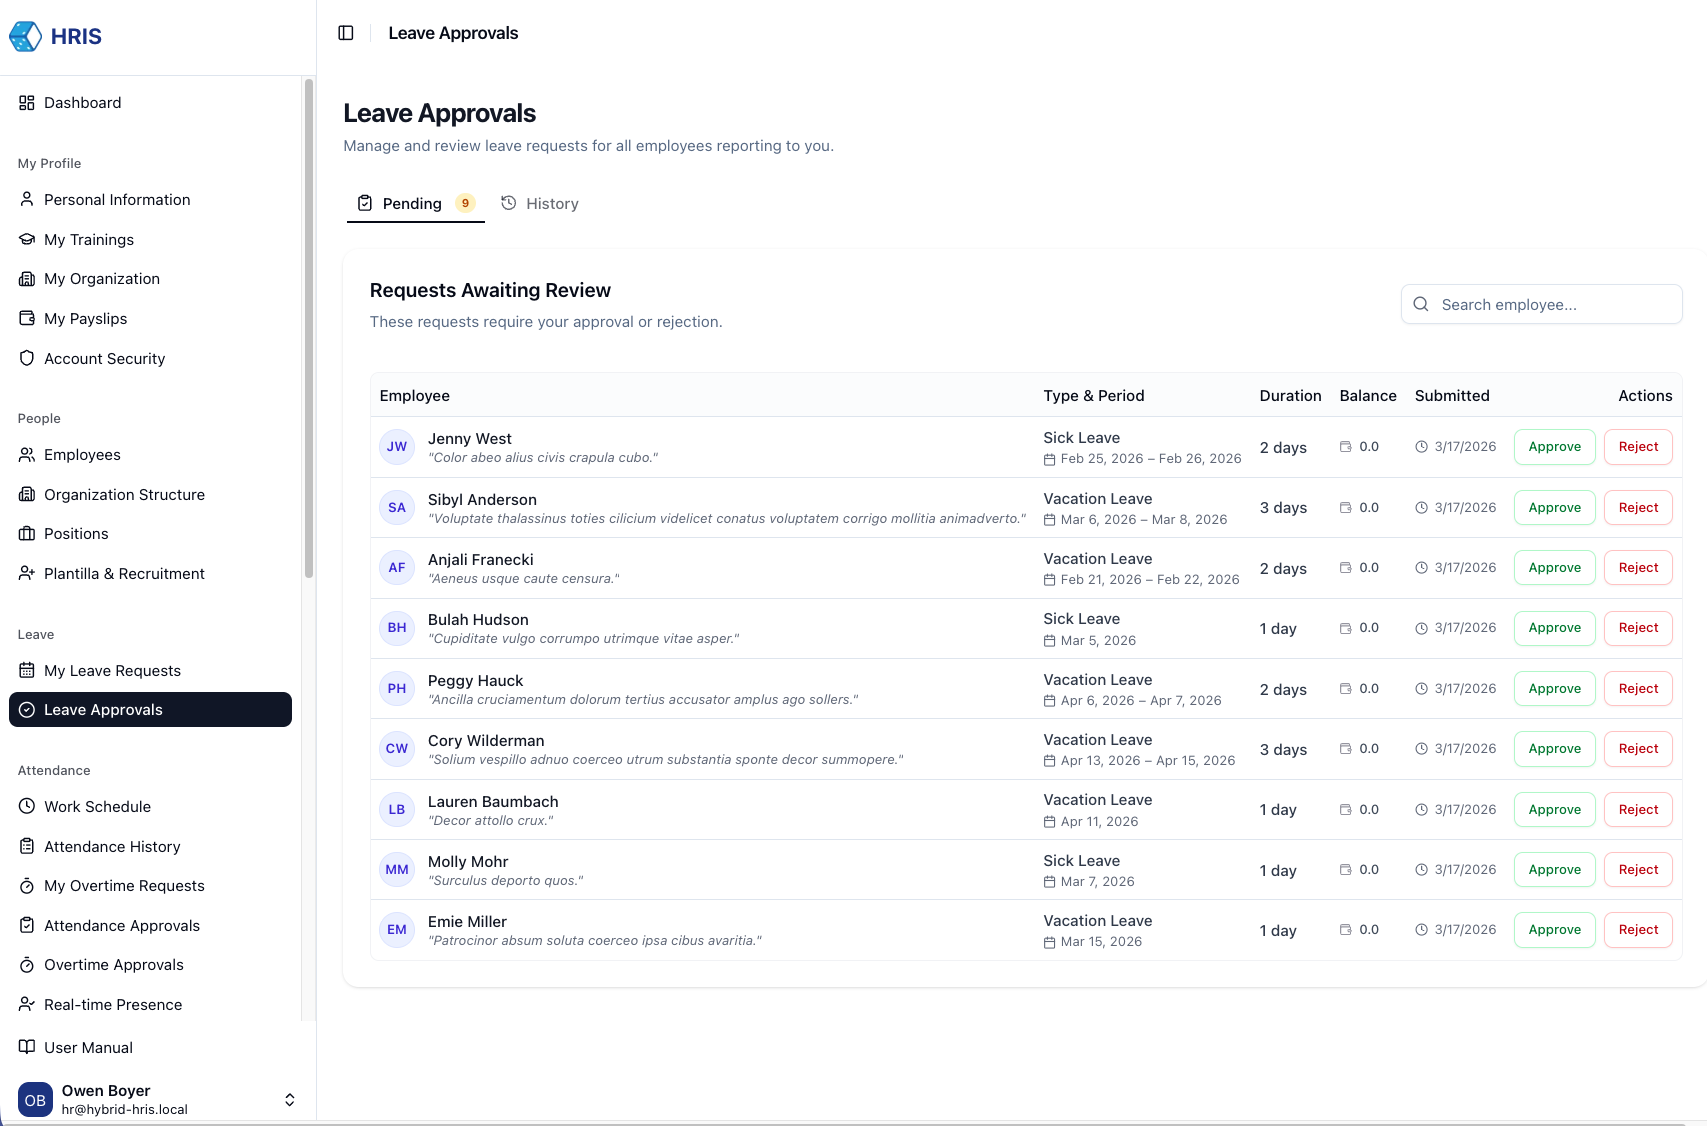Open Real-time Presence page

click(x=113, y=1005)
